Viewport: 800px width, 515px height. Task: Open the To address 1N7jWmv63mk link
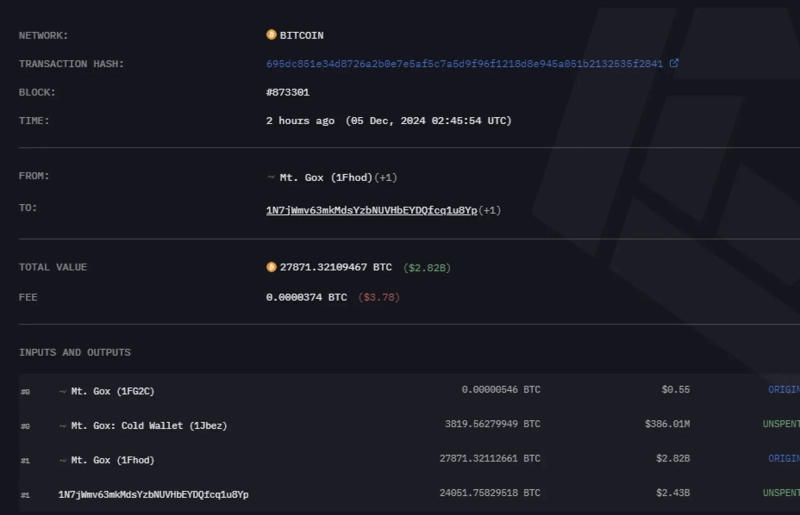(371, 210)
